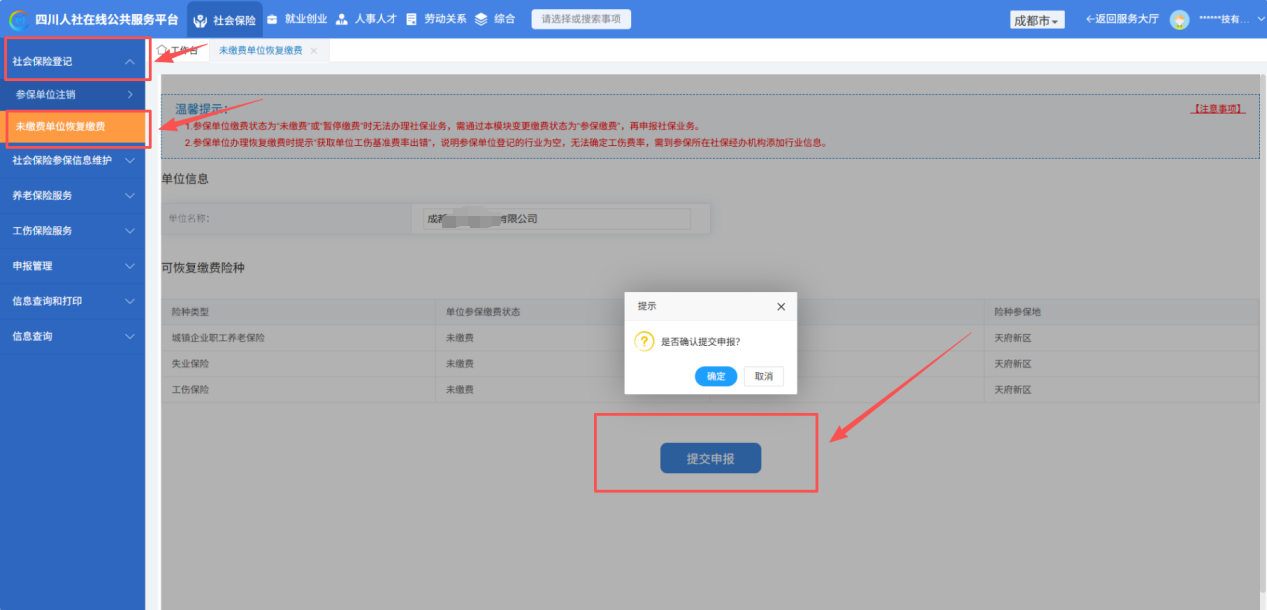The width and height of the screenshot is (1267, 610).
Task: Open the 参保单位注销 submenu item
Action: 72,94
